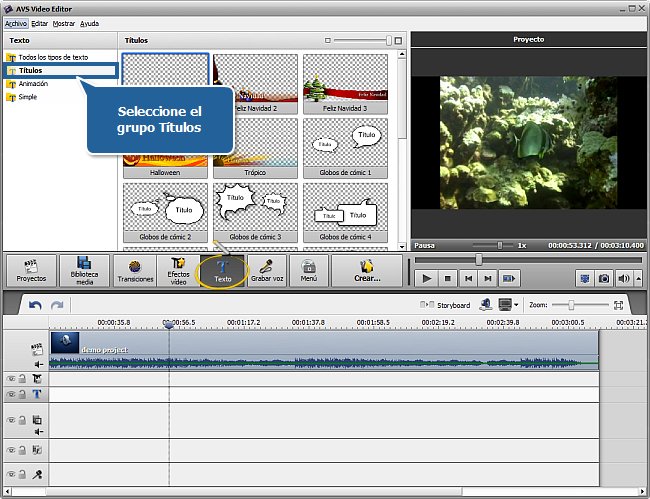Switch timeline to Storyboard view
This screenshot has width=650, height=499.
point(446,305)
